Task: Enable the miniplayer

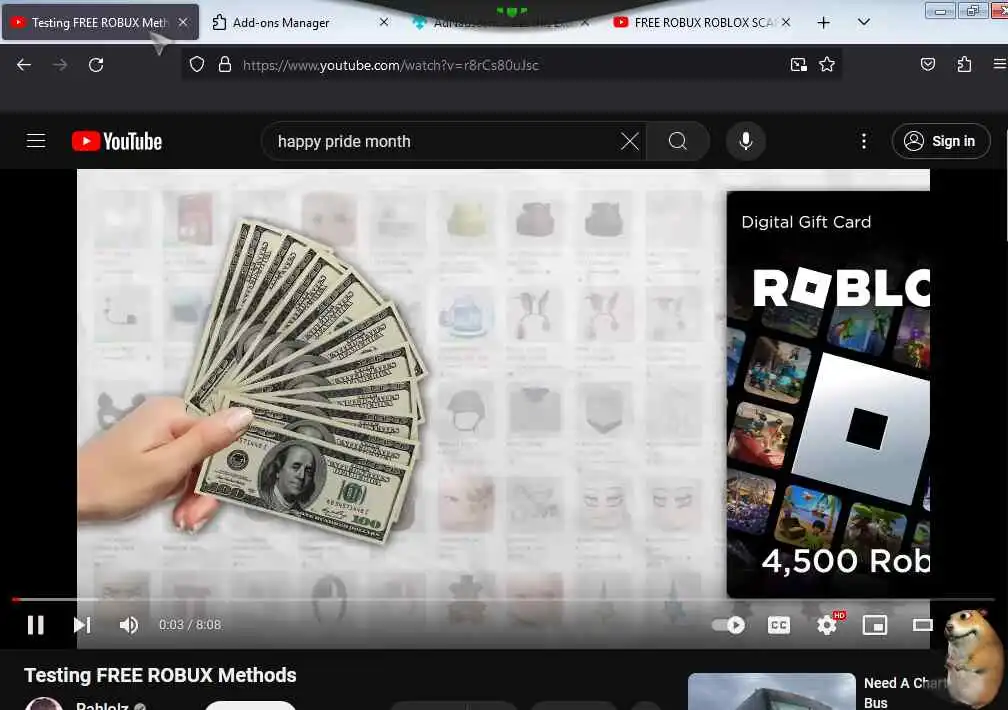Action: [x=875, y=625]
